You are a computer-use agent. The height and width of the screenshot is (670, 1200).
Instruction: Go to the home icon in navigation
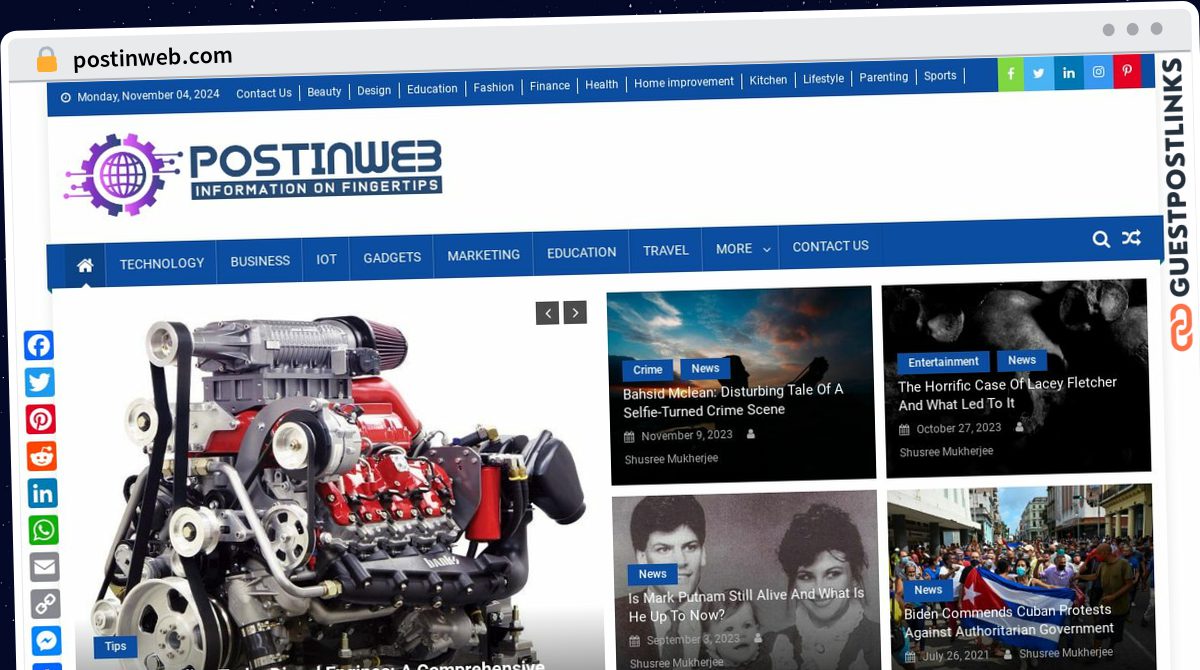85,265
